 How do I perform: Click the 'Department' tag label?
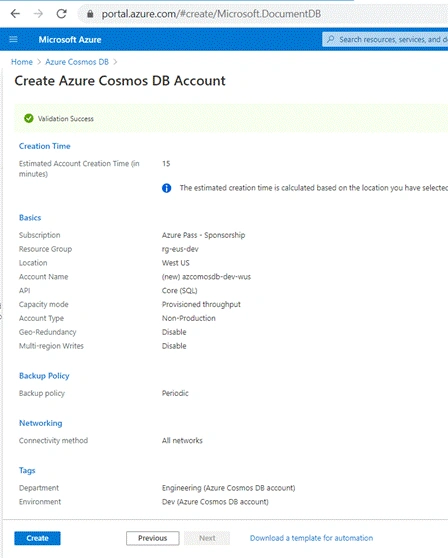point(39,488)
